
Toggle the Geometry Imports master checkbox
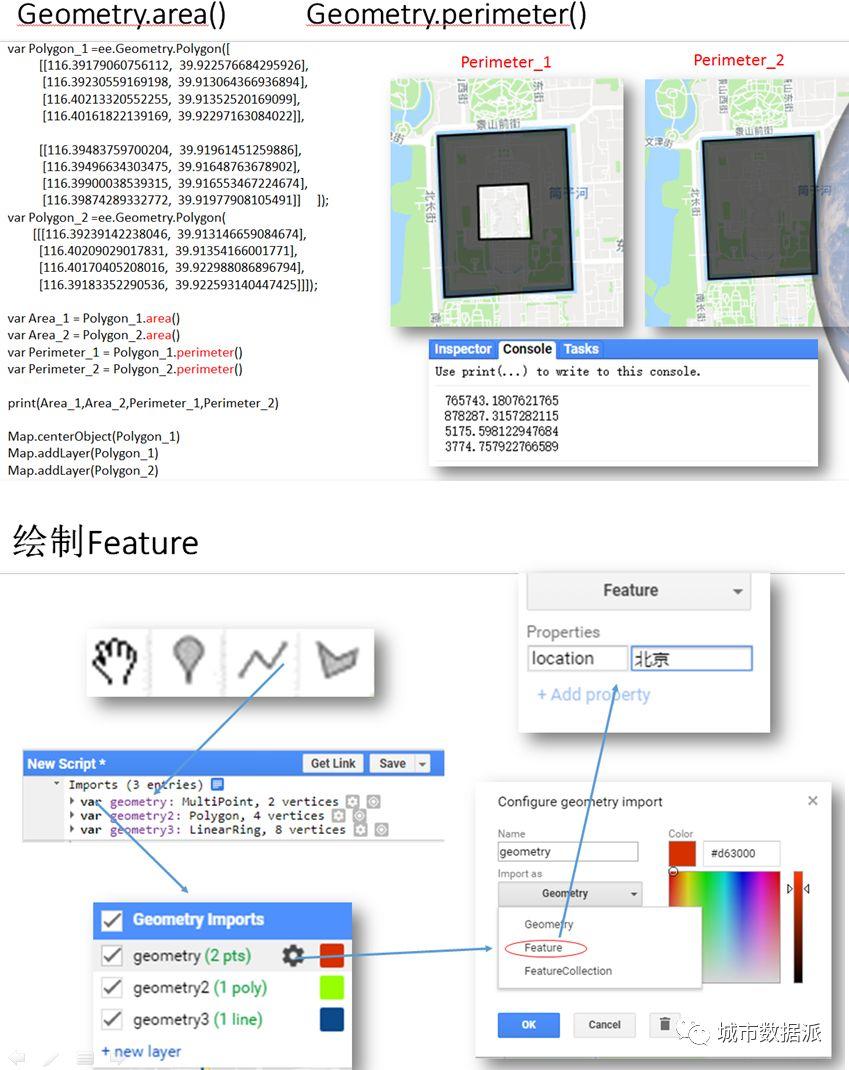(112, 920)
